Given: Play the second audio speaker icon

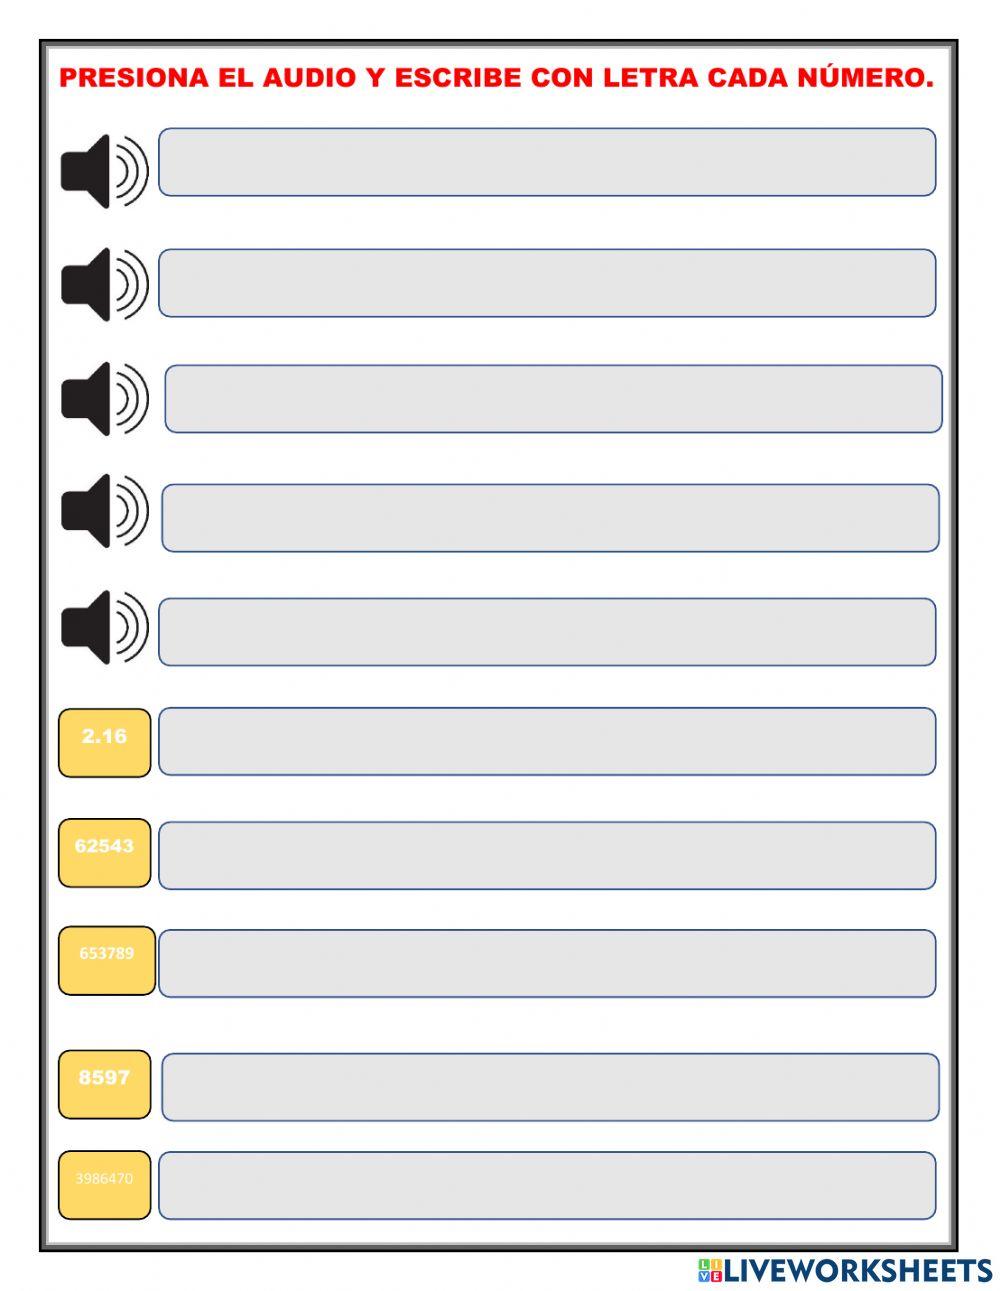Looking at the screenshot, I should [104, 285].
